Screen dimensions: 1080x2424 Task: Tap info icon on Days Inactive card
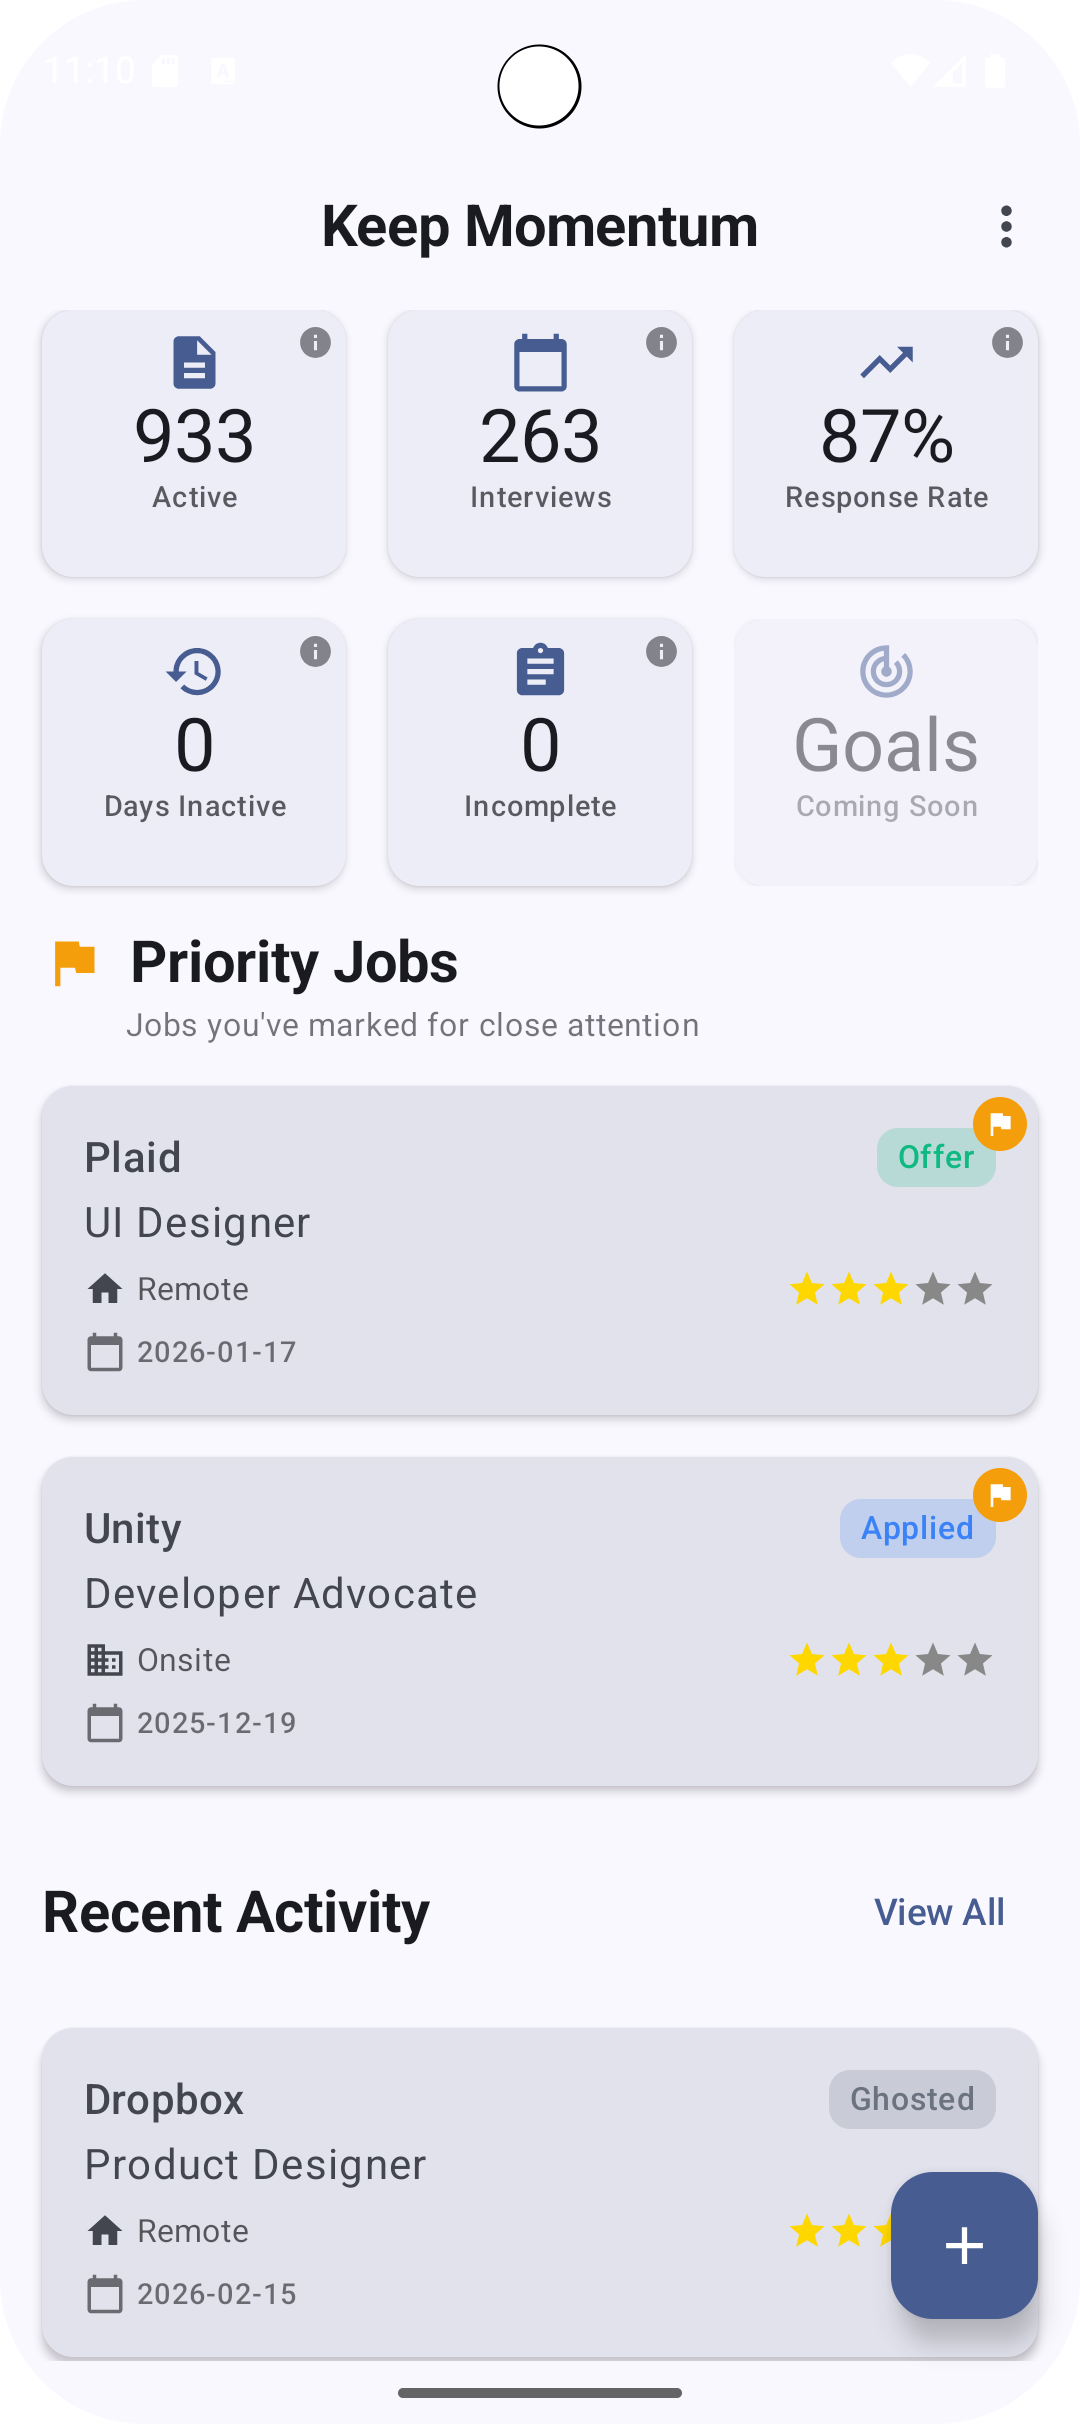[315, 652]
